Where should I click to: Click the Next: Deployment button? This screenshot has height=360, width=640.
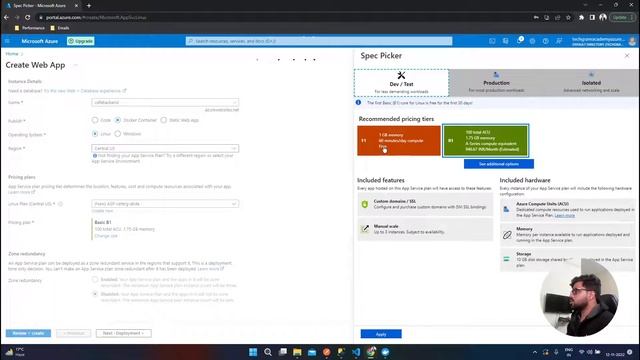(x=123, y=333)
